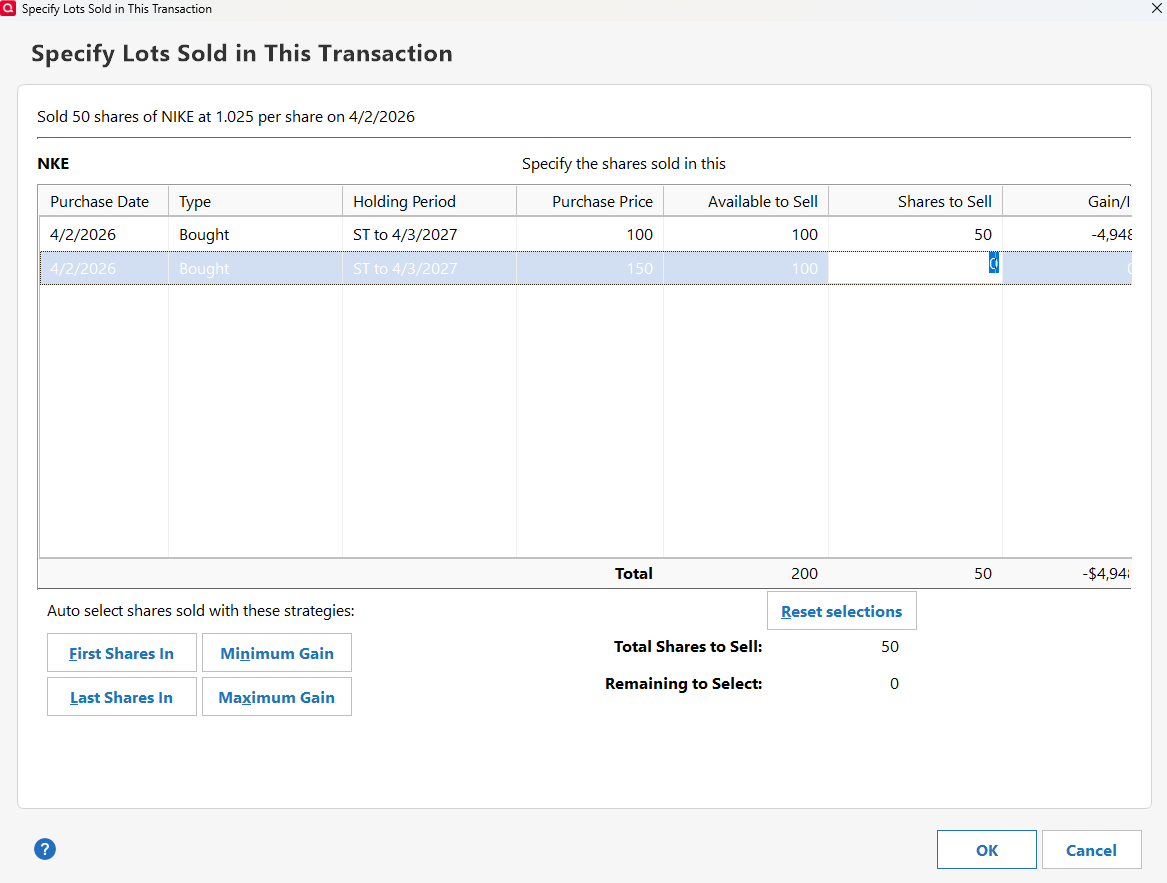
Task: Click the Purchase Price column header
Action: click(x=602, y=201)
